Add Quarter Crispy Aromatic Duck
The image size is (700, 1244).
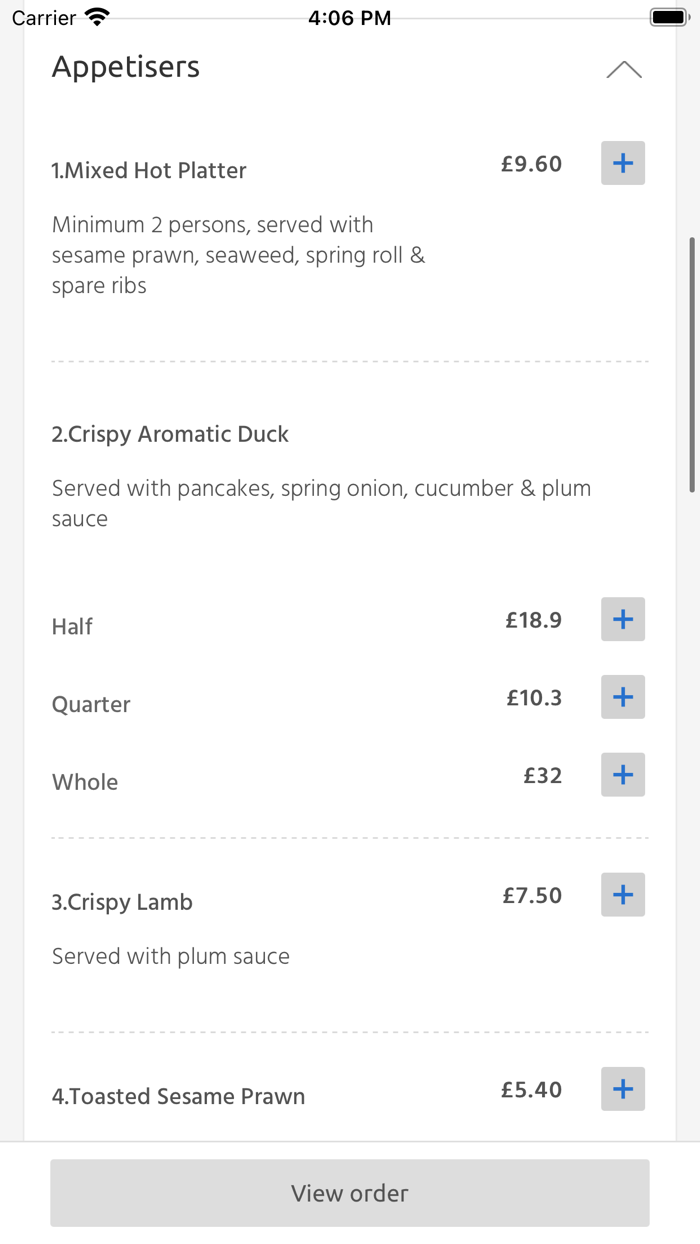pos(622,697)
